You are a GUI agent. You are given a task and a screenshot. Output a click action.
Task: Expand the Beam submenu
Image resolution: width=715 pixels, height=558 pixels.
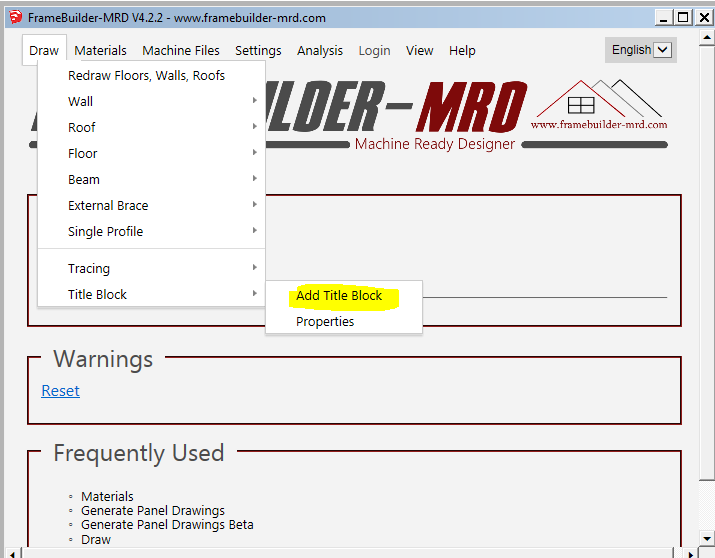151,179
